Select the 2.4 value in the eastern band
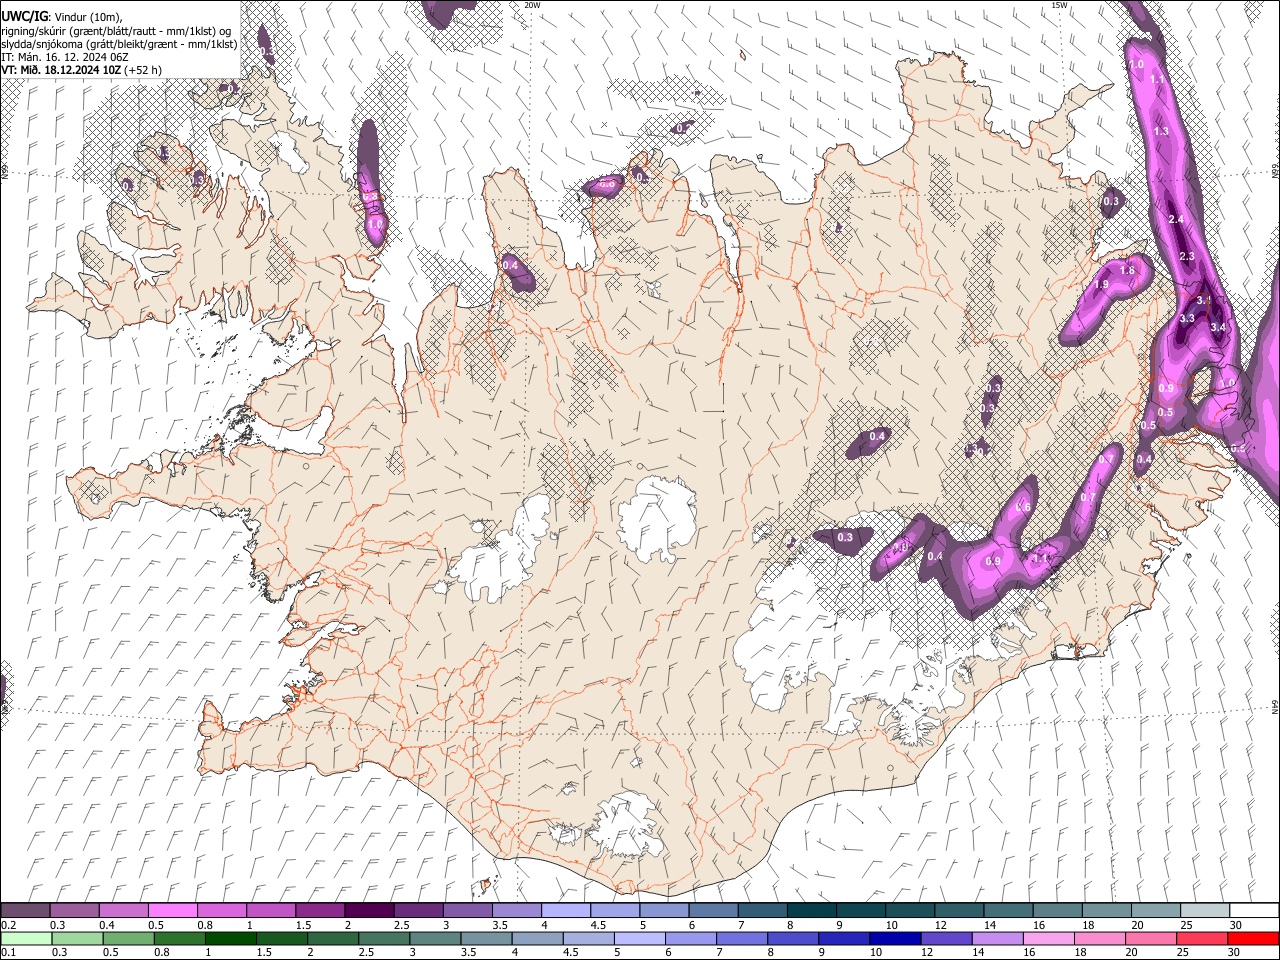The width and height of the screenshot is (1280, 960). click(x=1176, y=219)
